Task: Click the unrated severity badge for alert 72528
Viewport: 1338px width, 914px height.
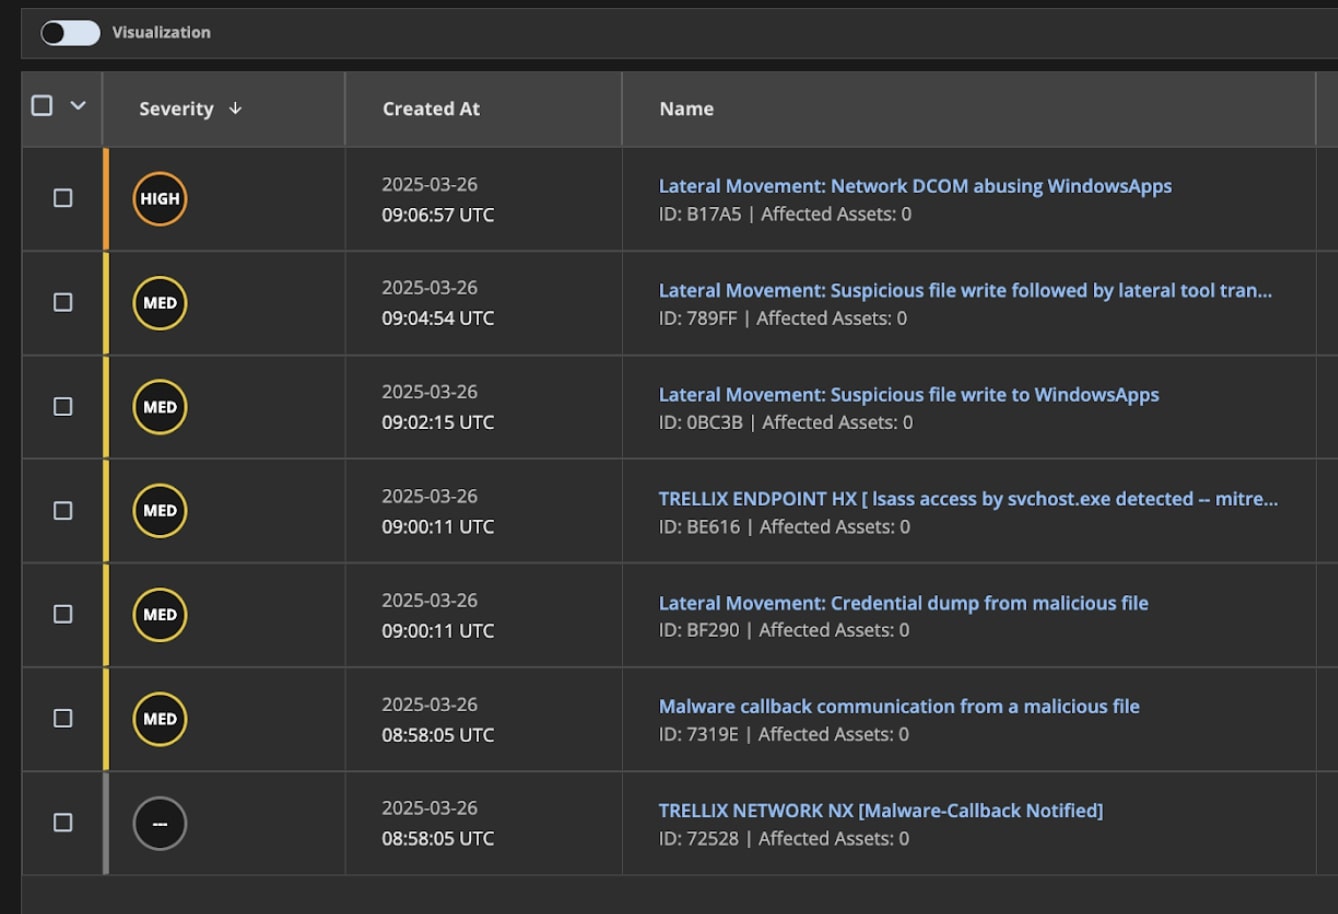Action: tap(160, 823)
